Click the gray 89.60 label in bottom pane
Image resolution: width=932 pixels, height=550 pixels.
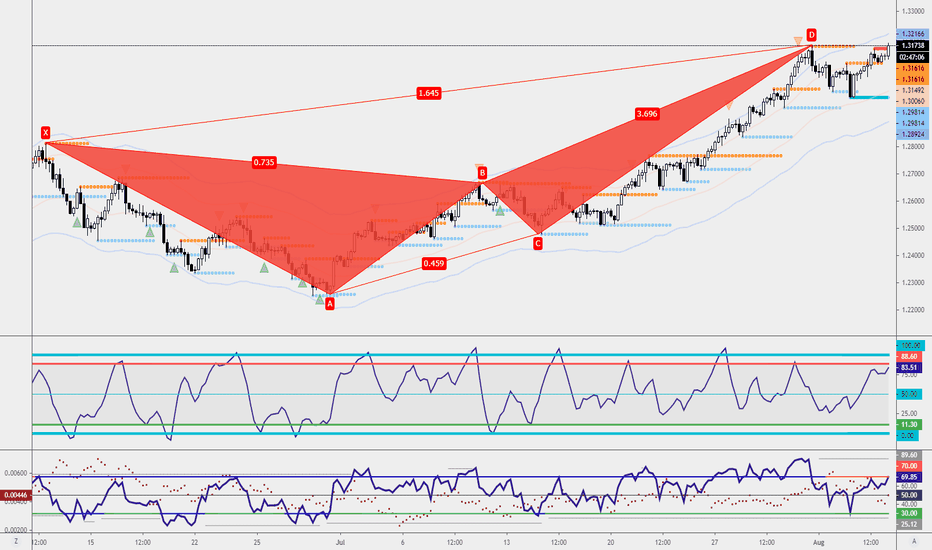[x=909, y=455]
